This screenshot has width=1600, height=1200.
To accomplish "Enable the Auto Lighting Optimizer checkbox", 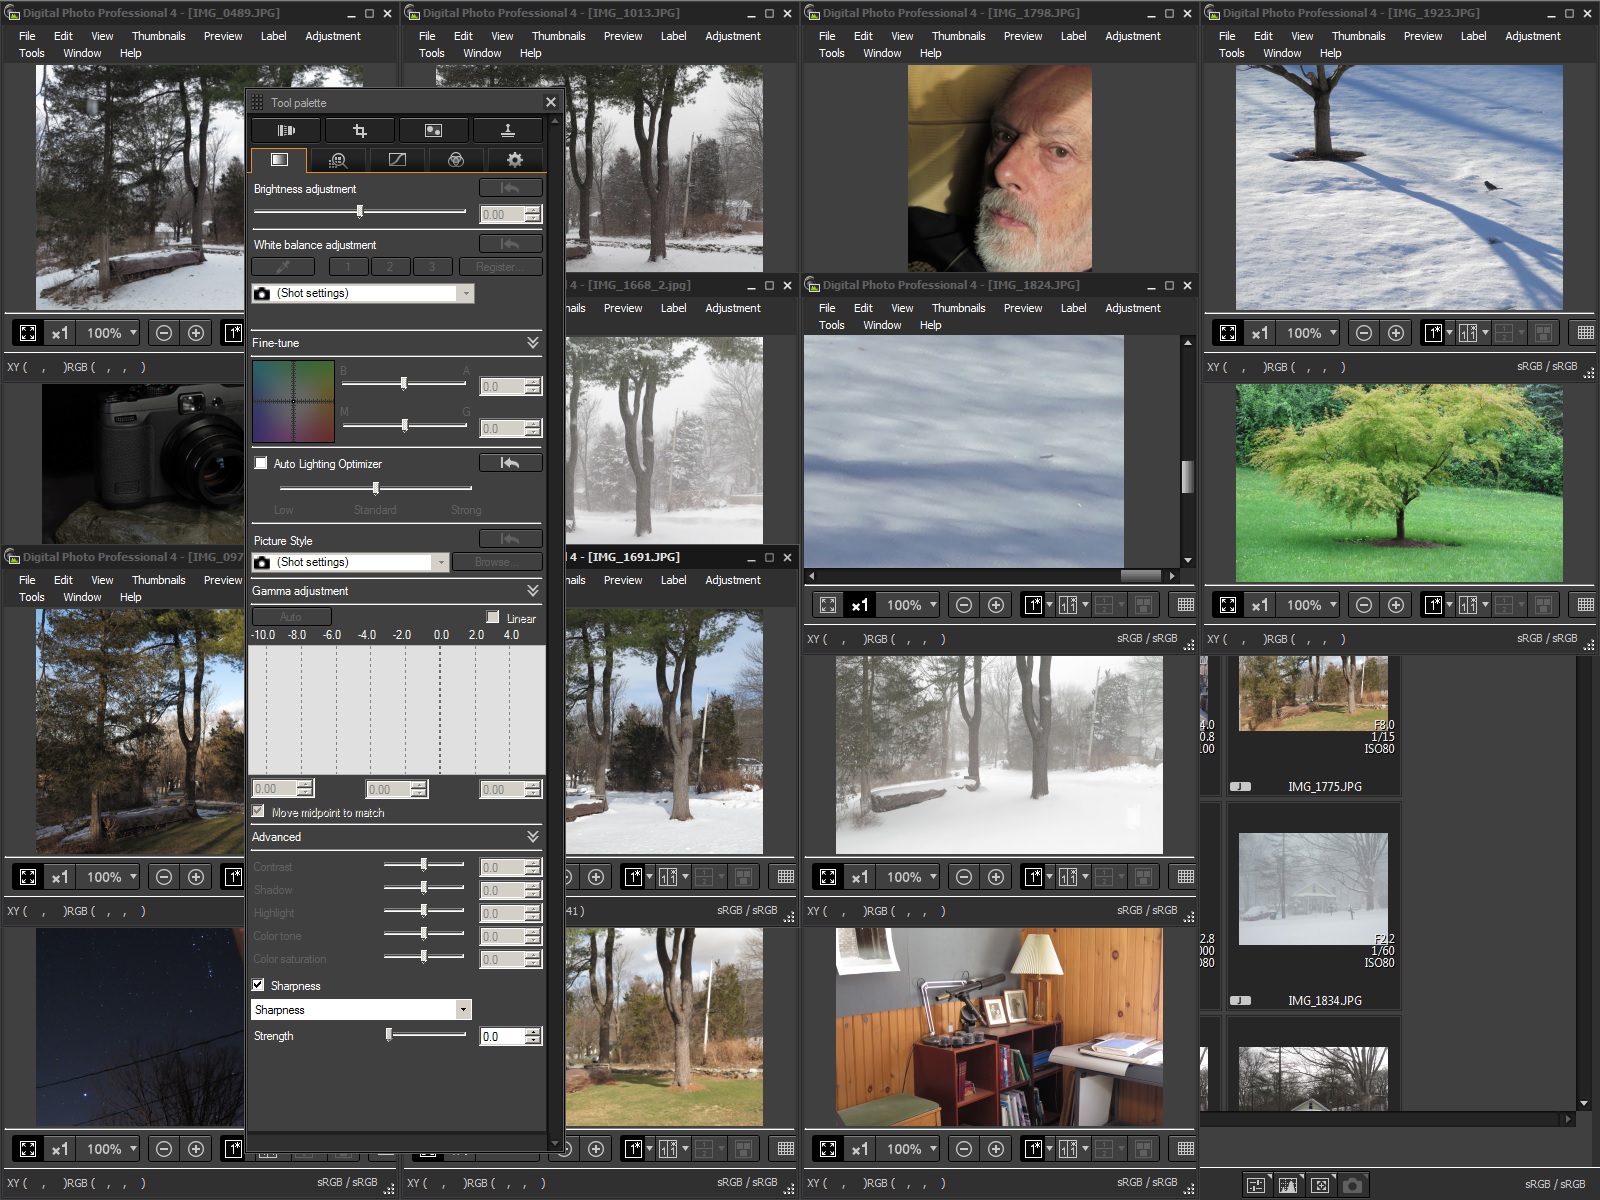I will (261, 463).
